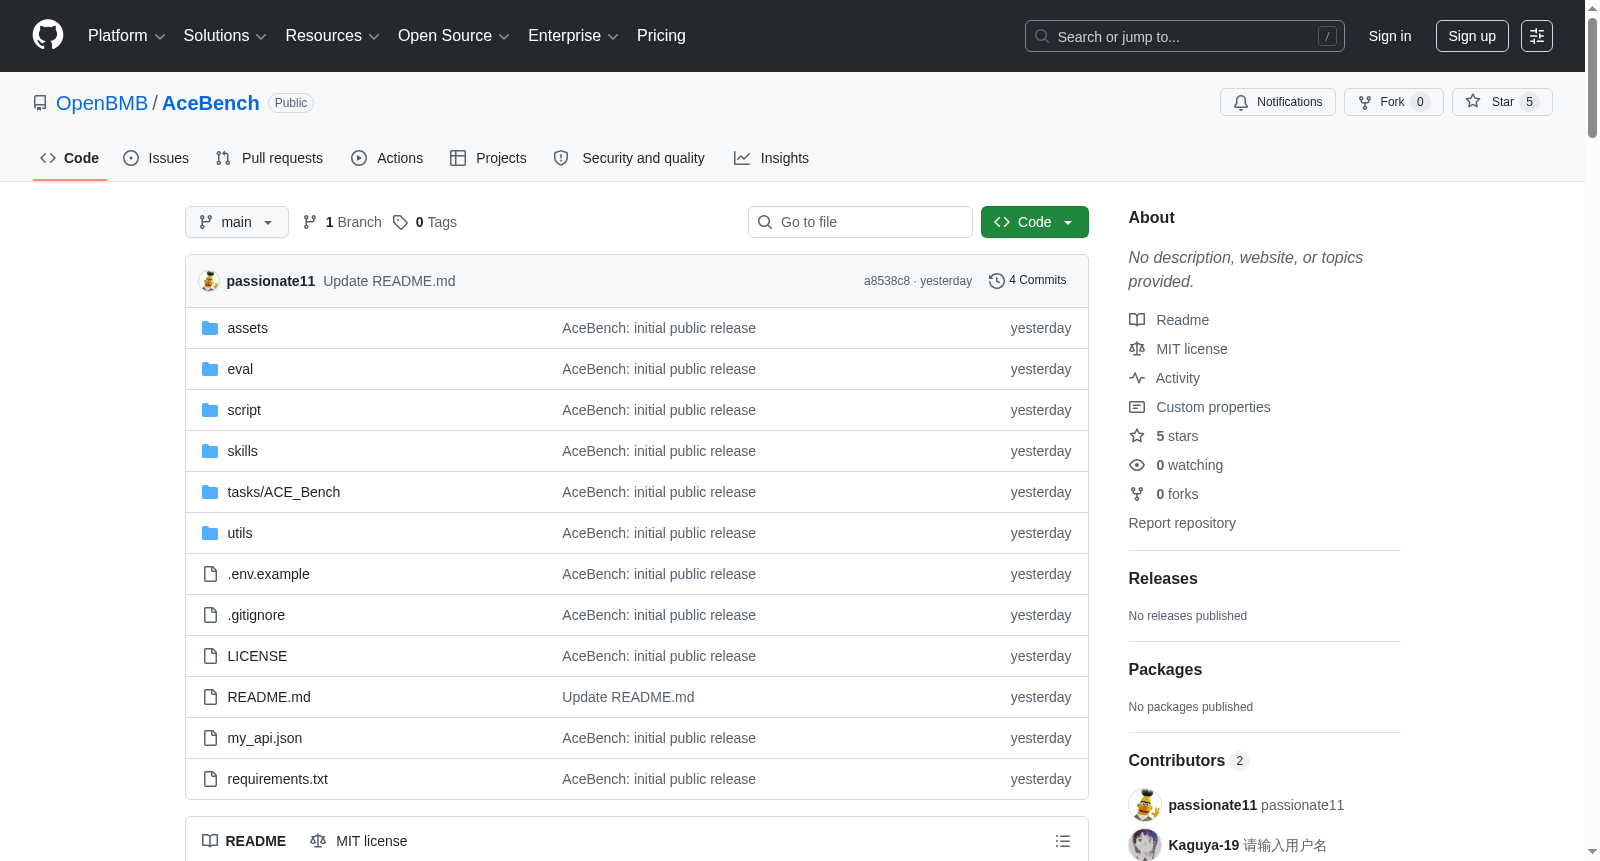Click the LICENSE file icon
Screen dimensions: 1600x861
210,656
